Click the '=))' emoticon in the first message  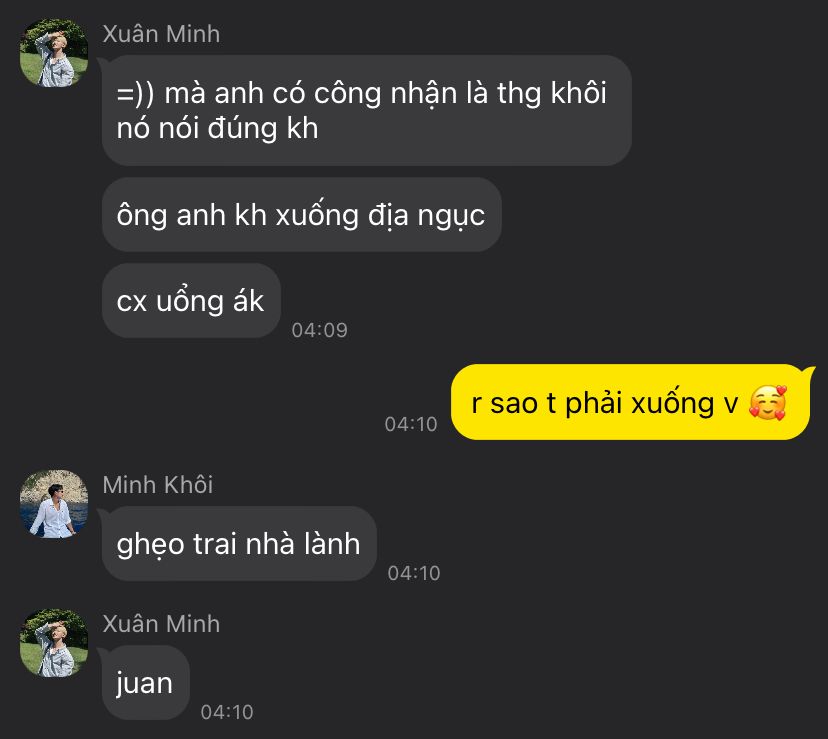(x=135, y=94)
